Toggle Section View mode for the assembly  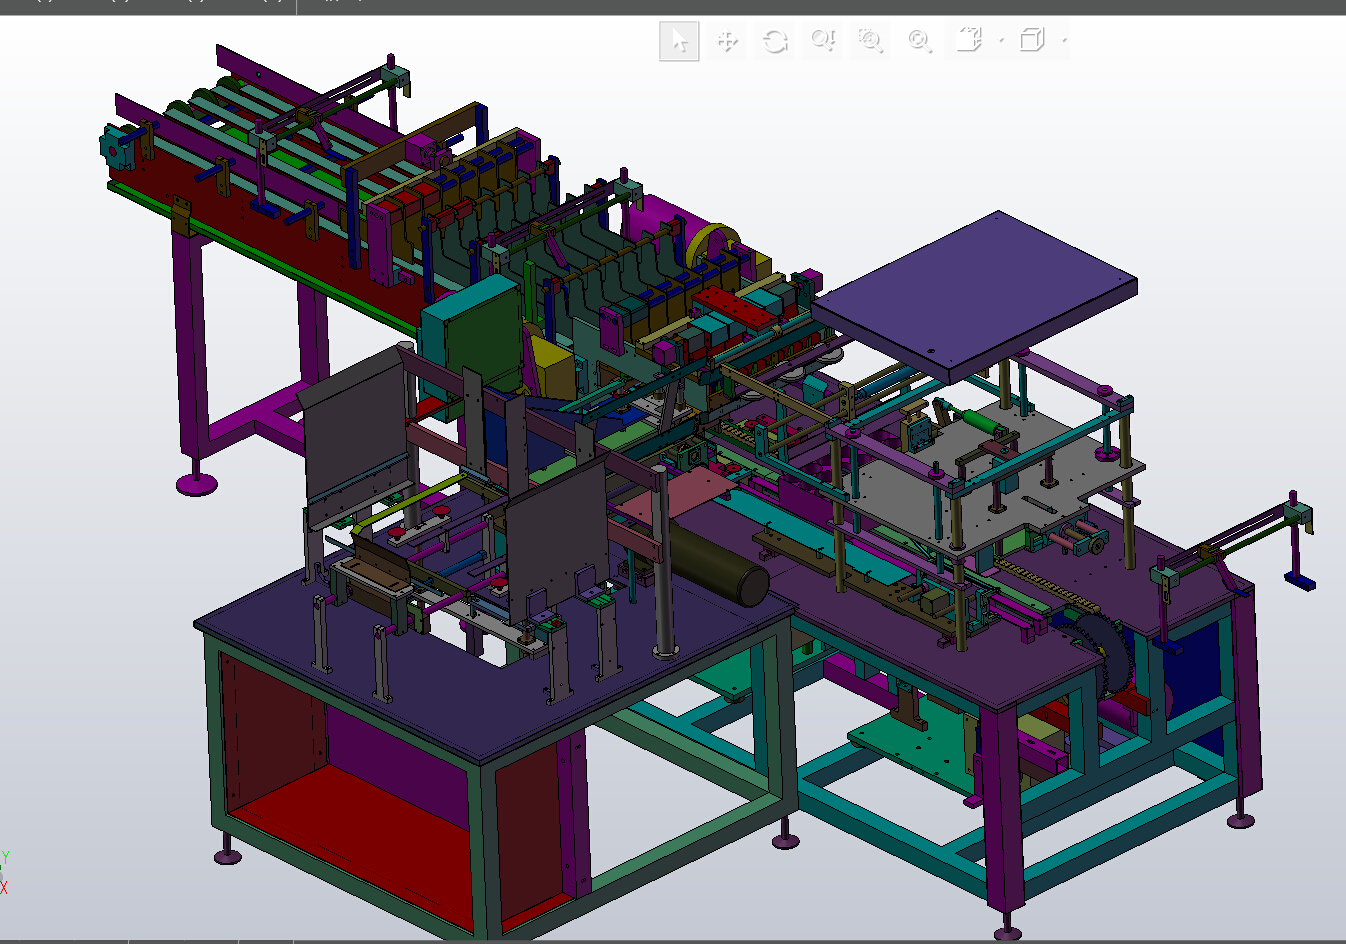coord(969,41)
